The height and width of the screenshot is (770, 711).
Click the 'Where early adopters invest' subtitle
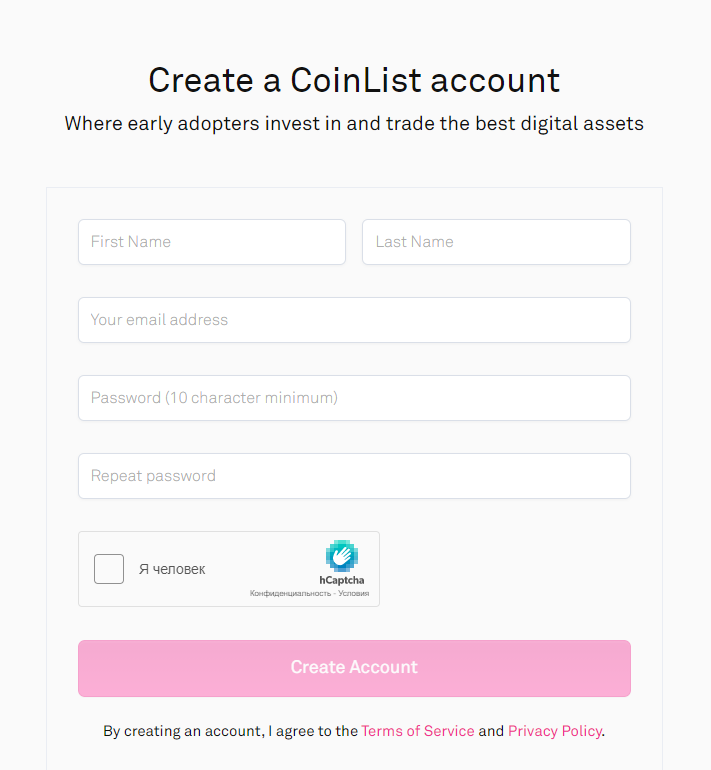354,124
